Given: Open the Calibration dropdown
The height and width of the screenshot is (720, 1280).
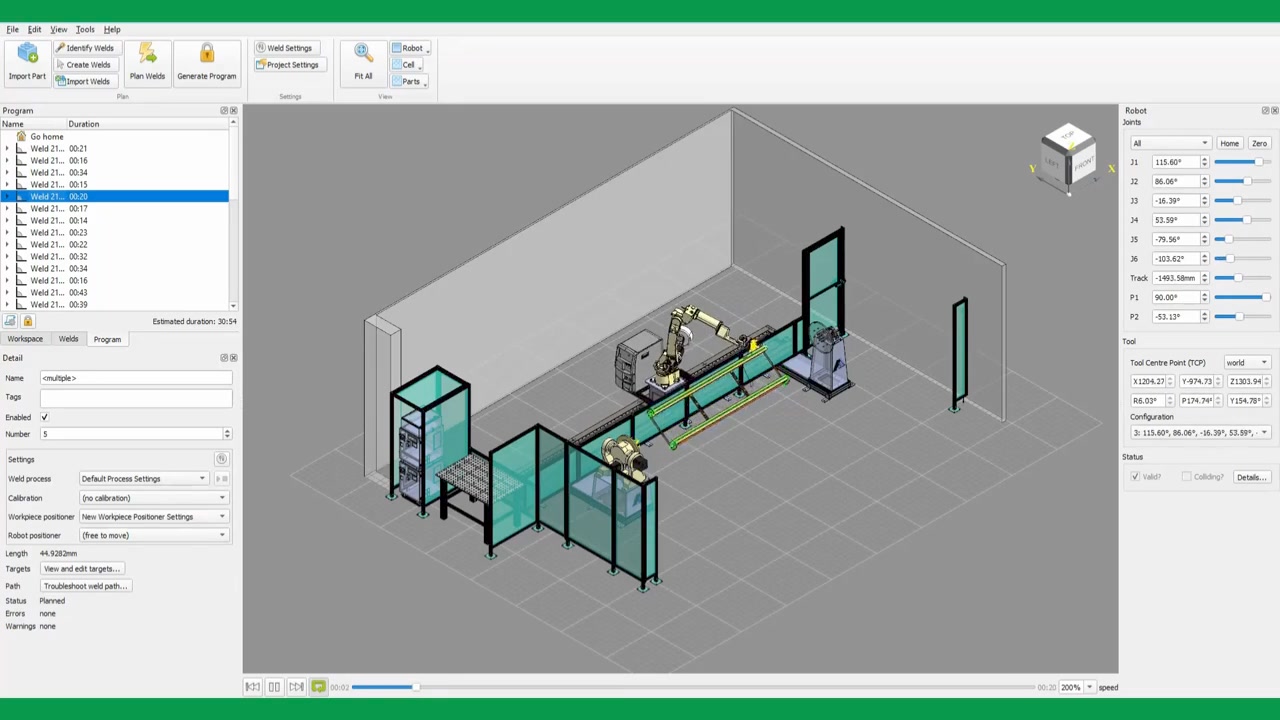Looking at the screenshot, I should click(x=154, y=498).
